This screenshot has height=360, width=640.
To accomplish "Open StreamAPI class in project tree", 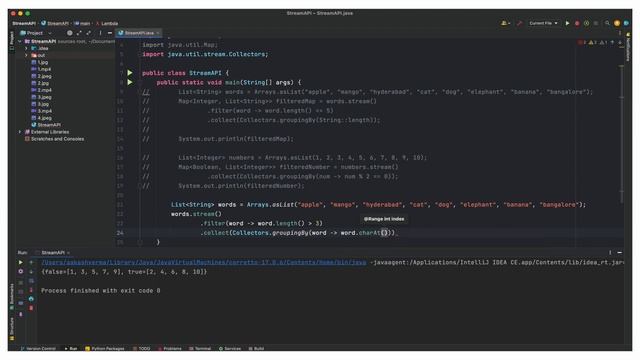I will point(46,125).
